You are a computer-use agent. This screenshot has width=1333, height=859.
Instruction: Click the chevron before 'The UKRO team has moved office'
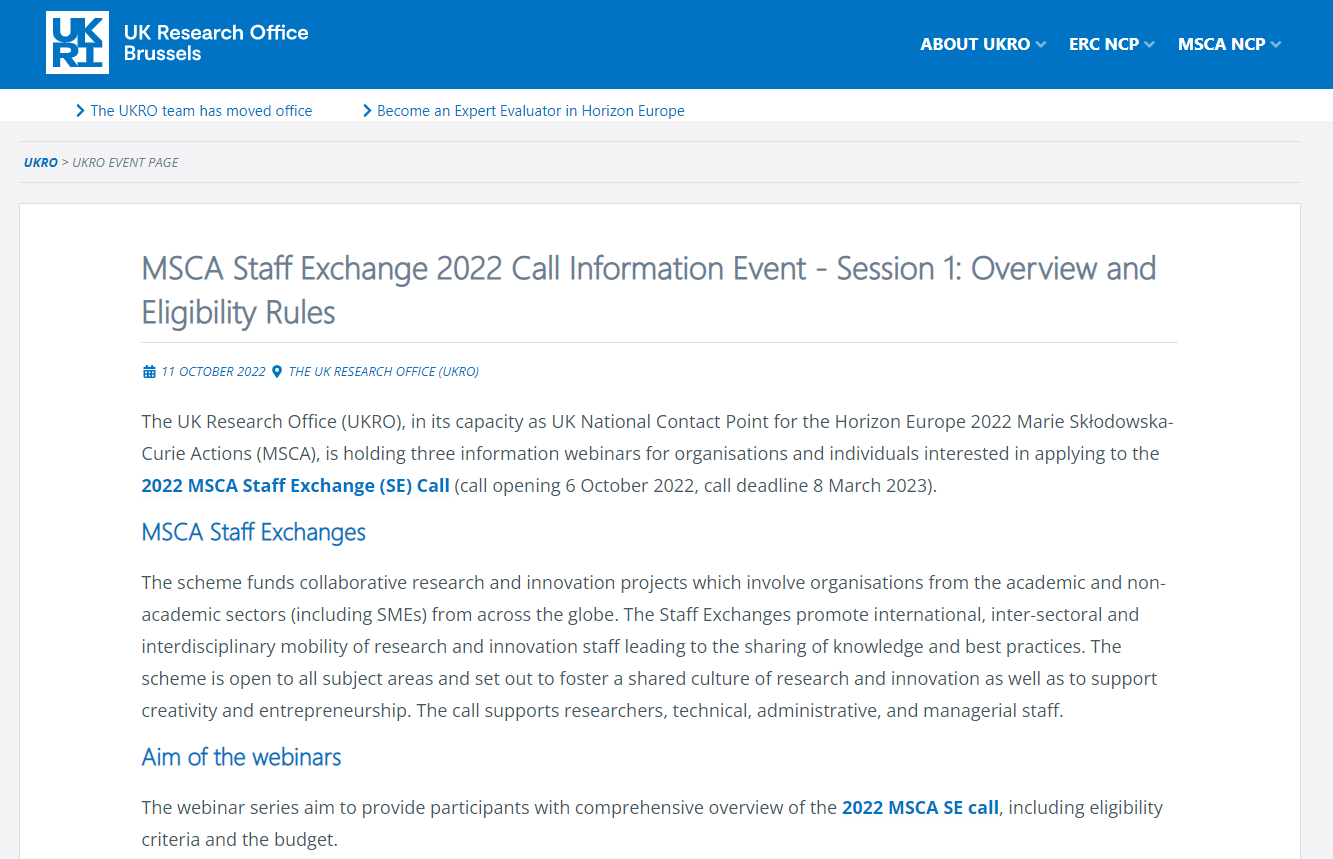tap(80, 111)
